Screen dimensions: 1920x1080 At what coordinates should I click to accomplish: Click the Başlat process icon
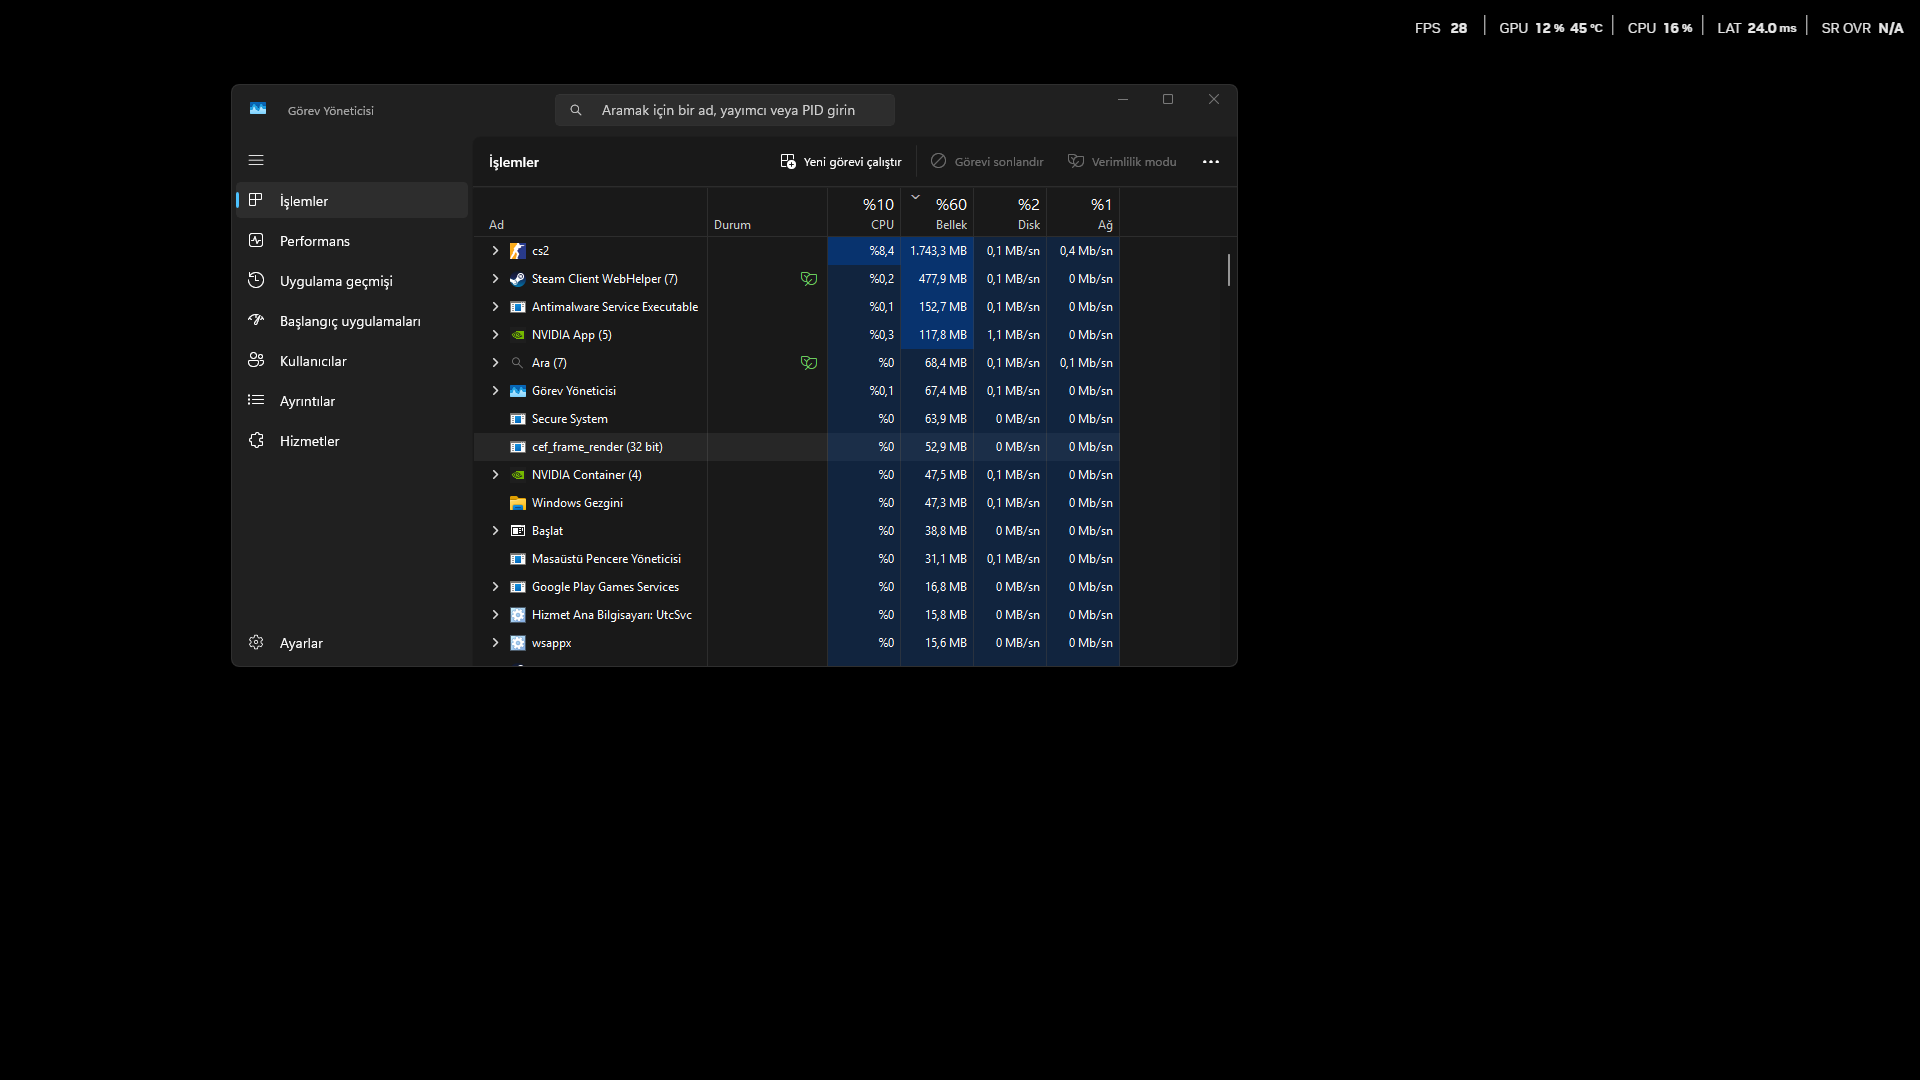click(x=517, y=531)
